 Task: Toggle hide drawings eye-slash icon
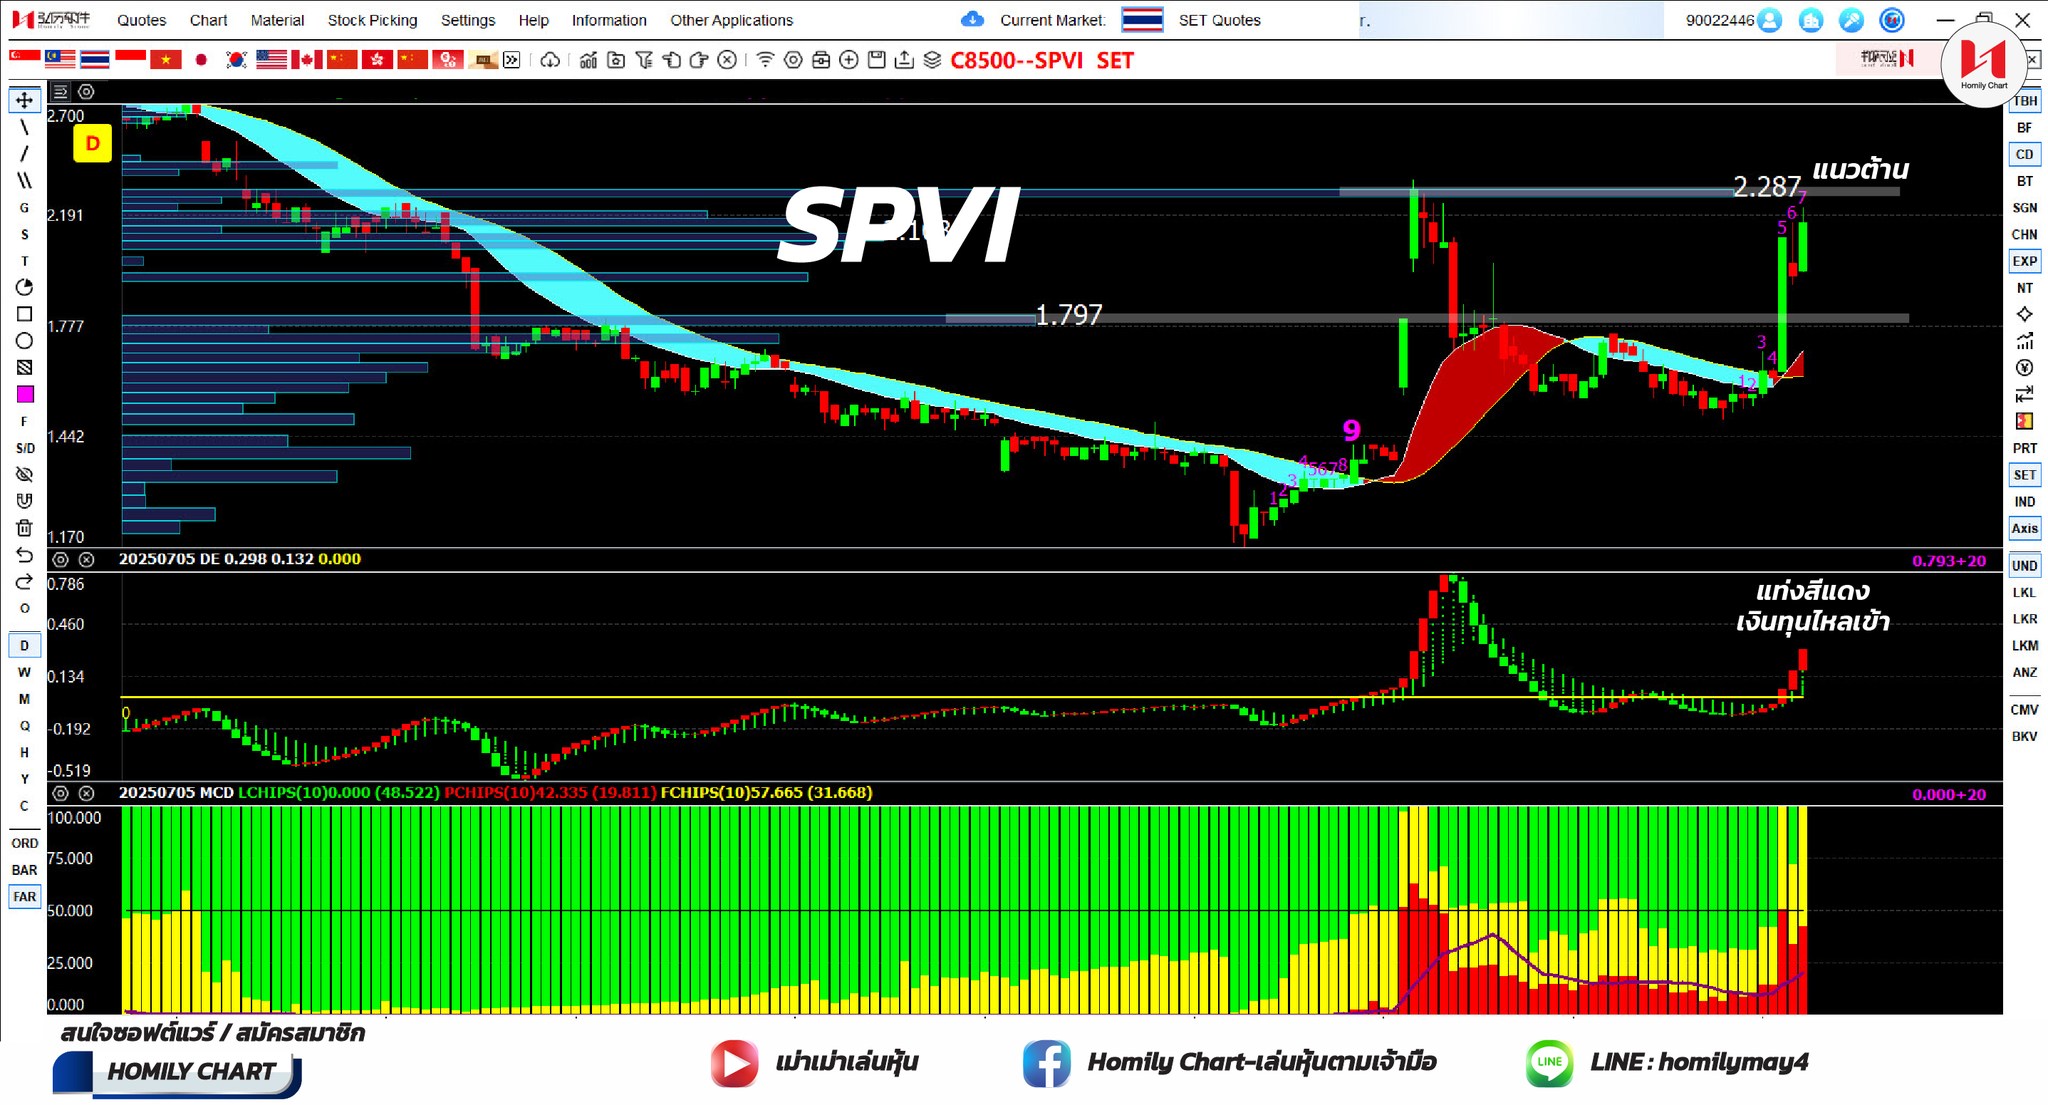click(x=24, y=474)
